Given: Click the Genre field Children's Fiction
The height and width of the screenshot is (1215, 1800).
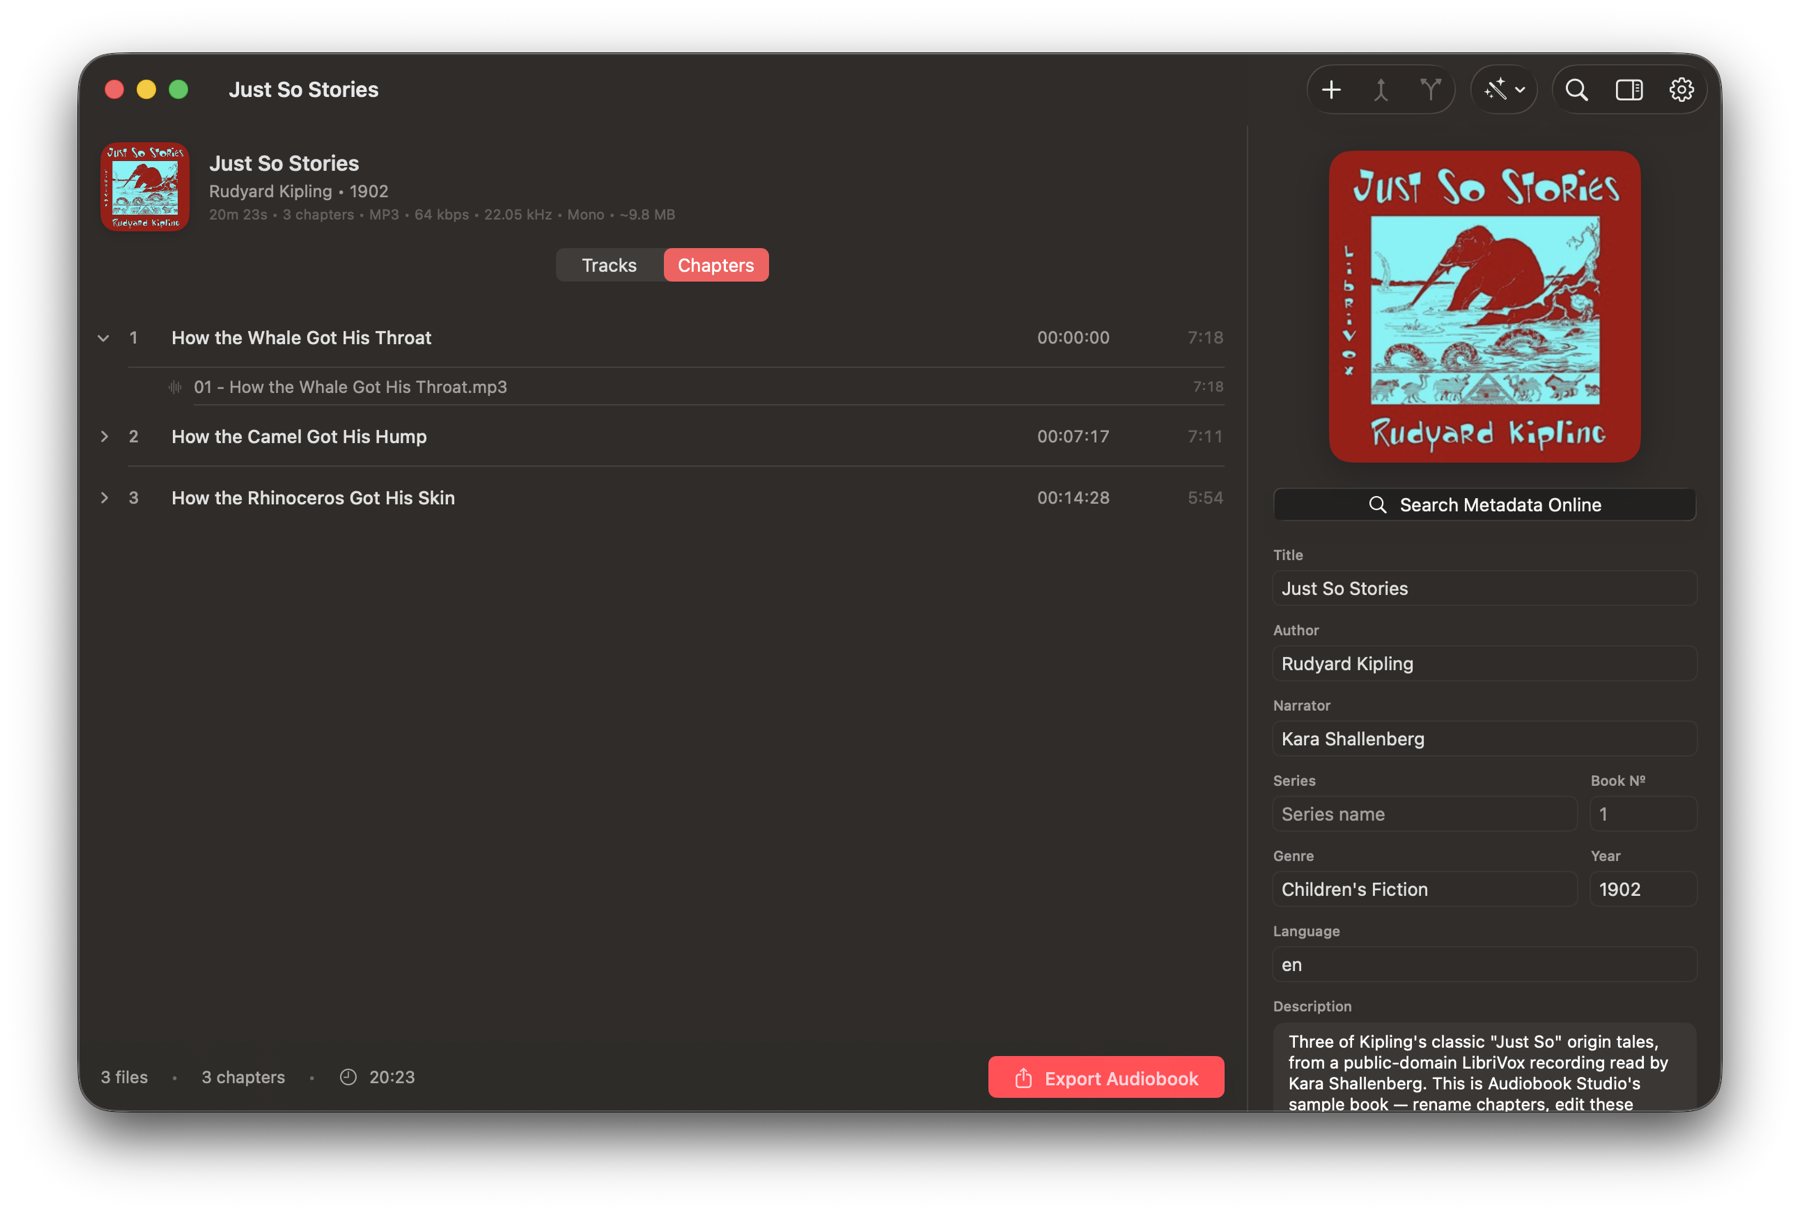Looking at the screenshot, I should 1424,889.
